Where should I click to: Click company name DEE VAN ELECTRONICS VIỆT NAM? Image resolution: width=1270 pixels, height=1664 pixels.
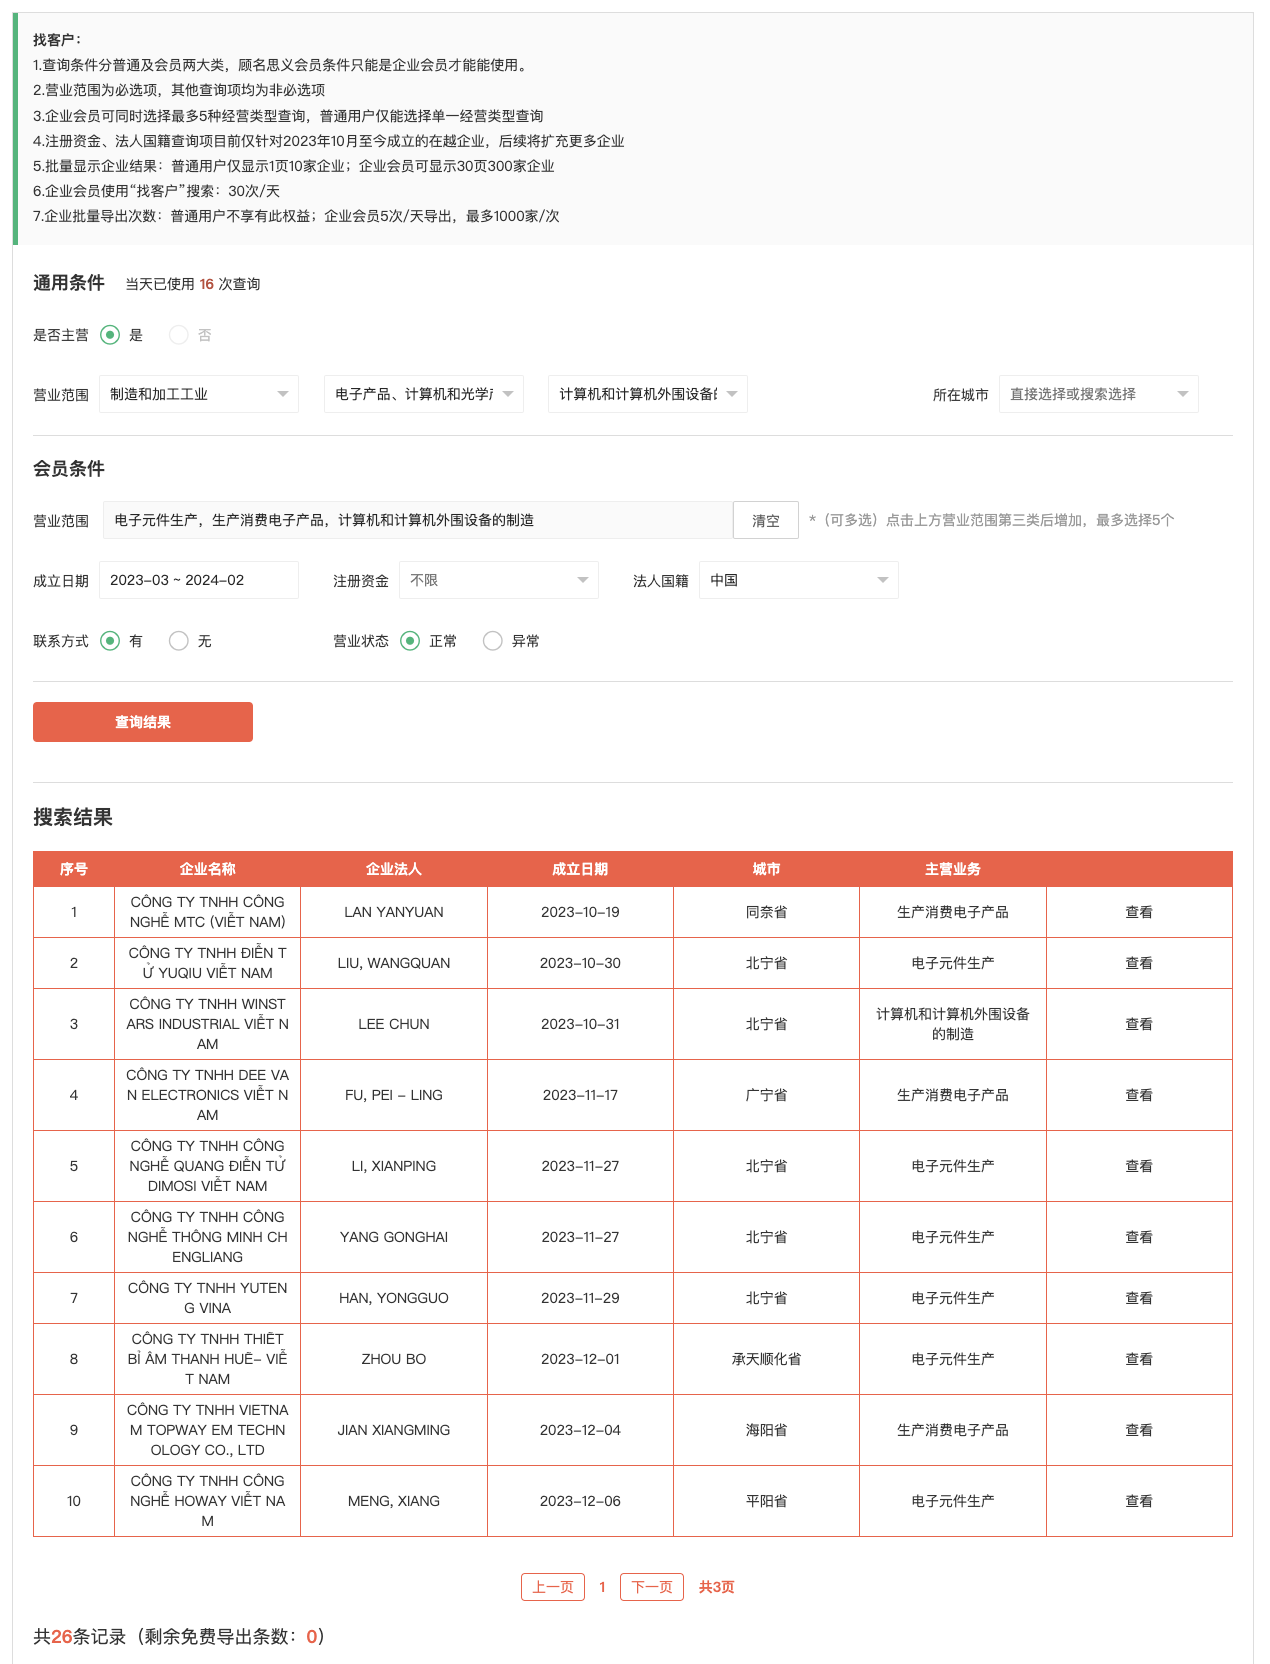(x=207, y=1095)
